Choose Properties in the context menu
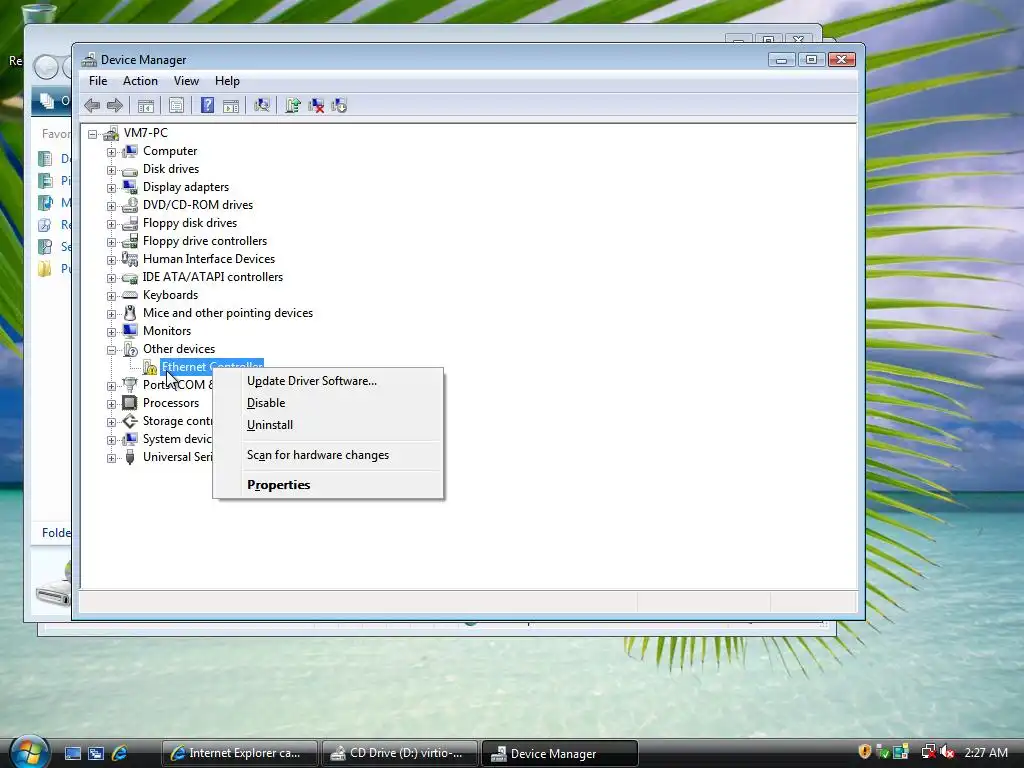 (x=328, y=485)
